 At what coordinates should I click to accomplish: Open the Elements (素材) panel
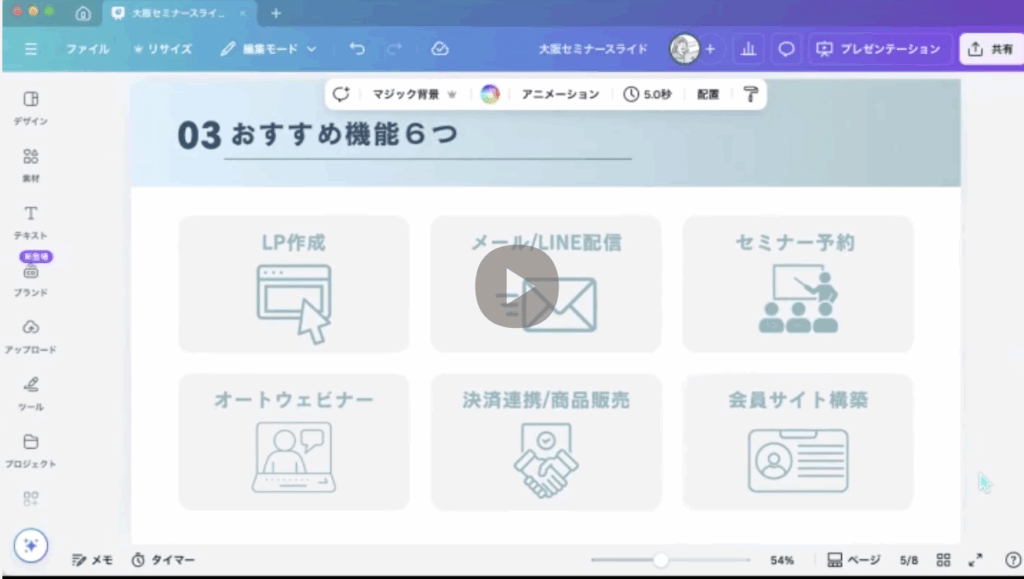point(30,163)
